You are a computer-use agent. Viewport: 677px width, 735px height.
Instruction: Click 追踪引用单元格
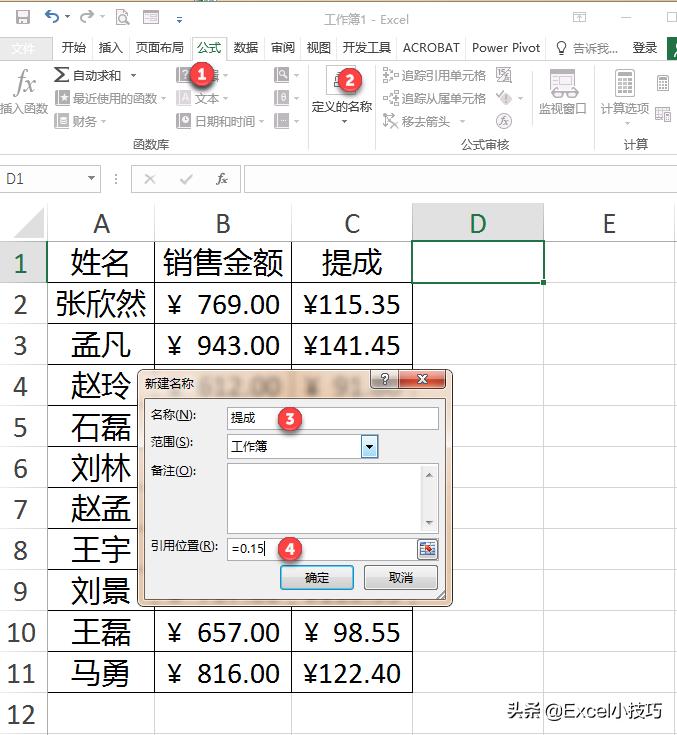[x=434, y=75]
